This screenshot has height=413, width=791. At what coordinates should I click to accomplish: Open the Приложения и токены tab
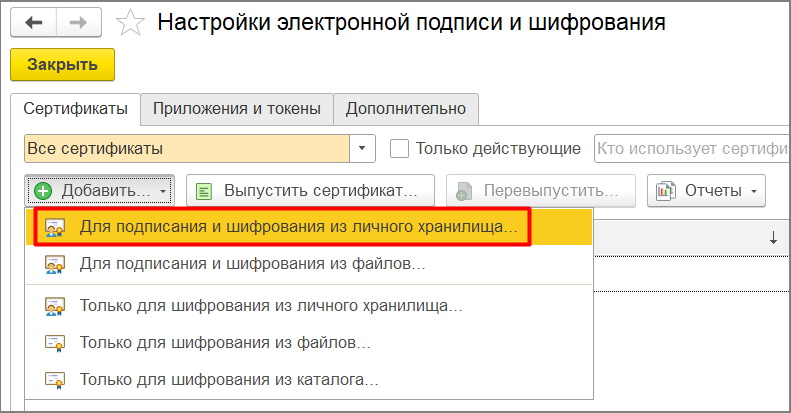[237, 109]
